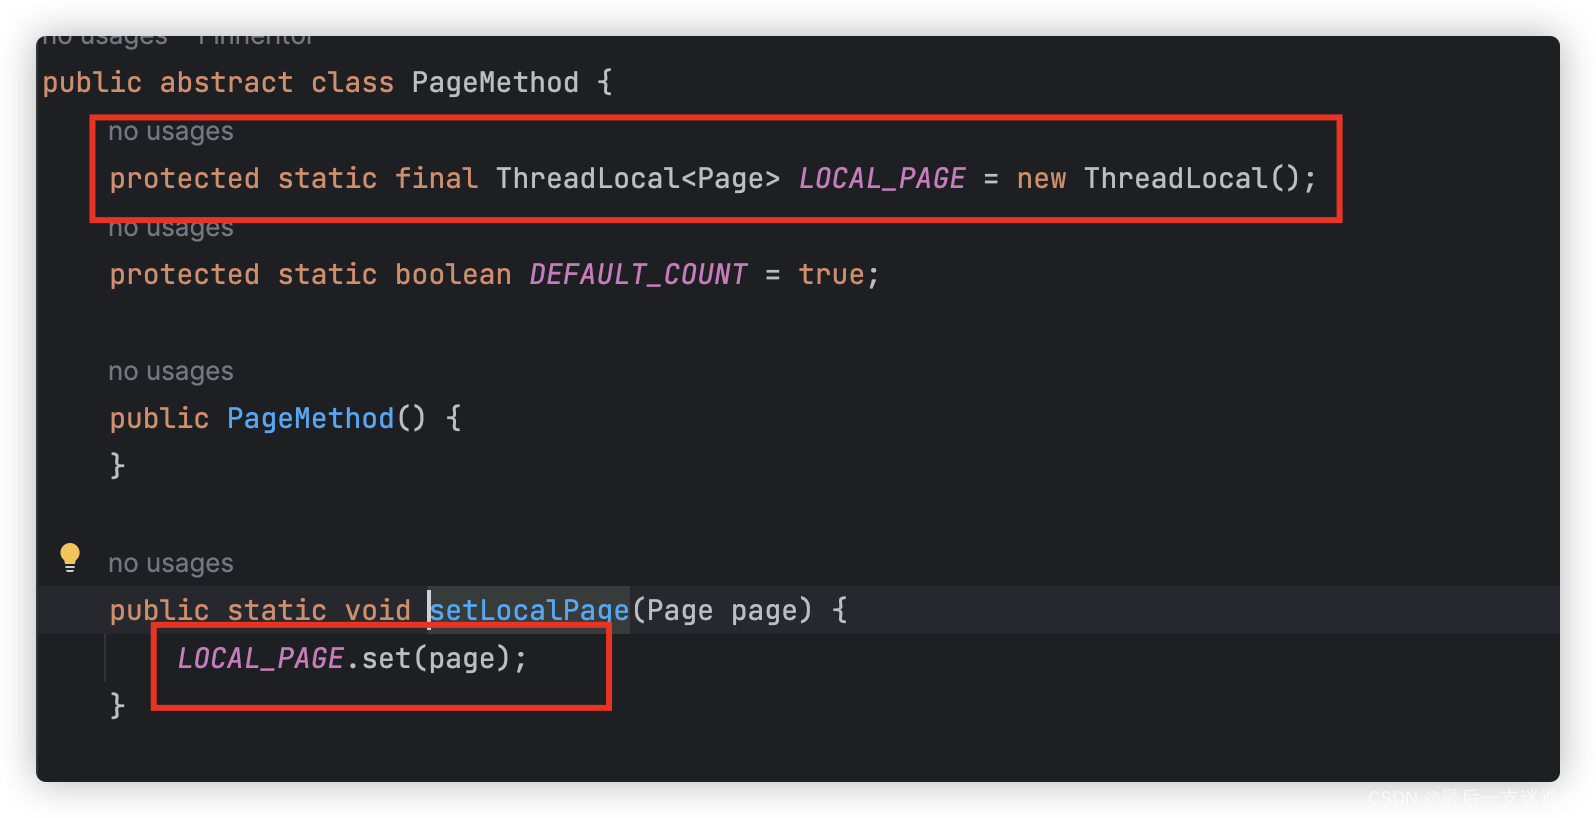
Task: Click 'no usages' hint above PageMethod constructor
Action: click(x=171, y=371)
